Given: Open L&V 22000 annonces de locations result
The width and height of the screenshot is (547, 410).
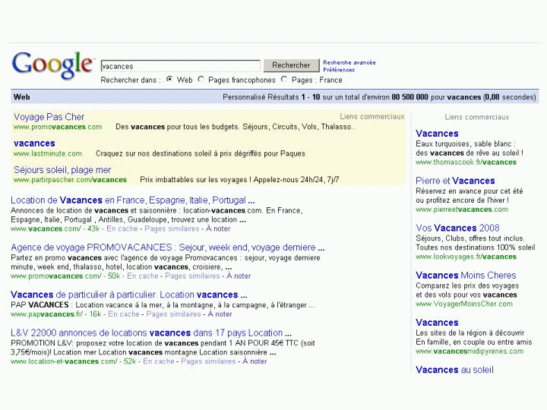Looking at the screenshot, I should (x=151, y=333).
